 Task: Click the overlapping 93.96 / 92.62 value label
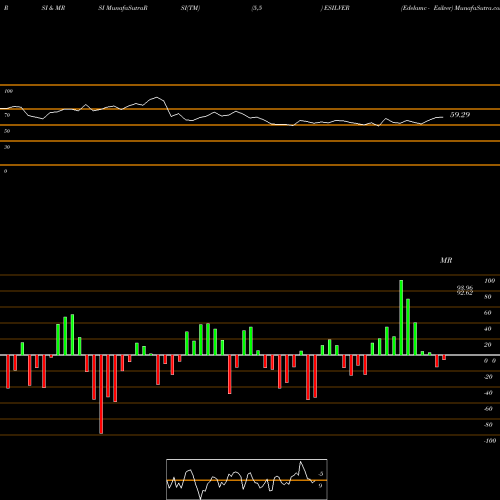[465, 290]
